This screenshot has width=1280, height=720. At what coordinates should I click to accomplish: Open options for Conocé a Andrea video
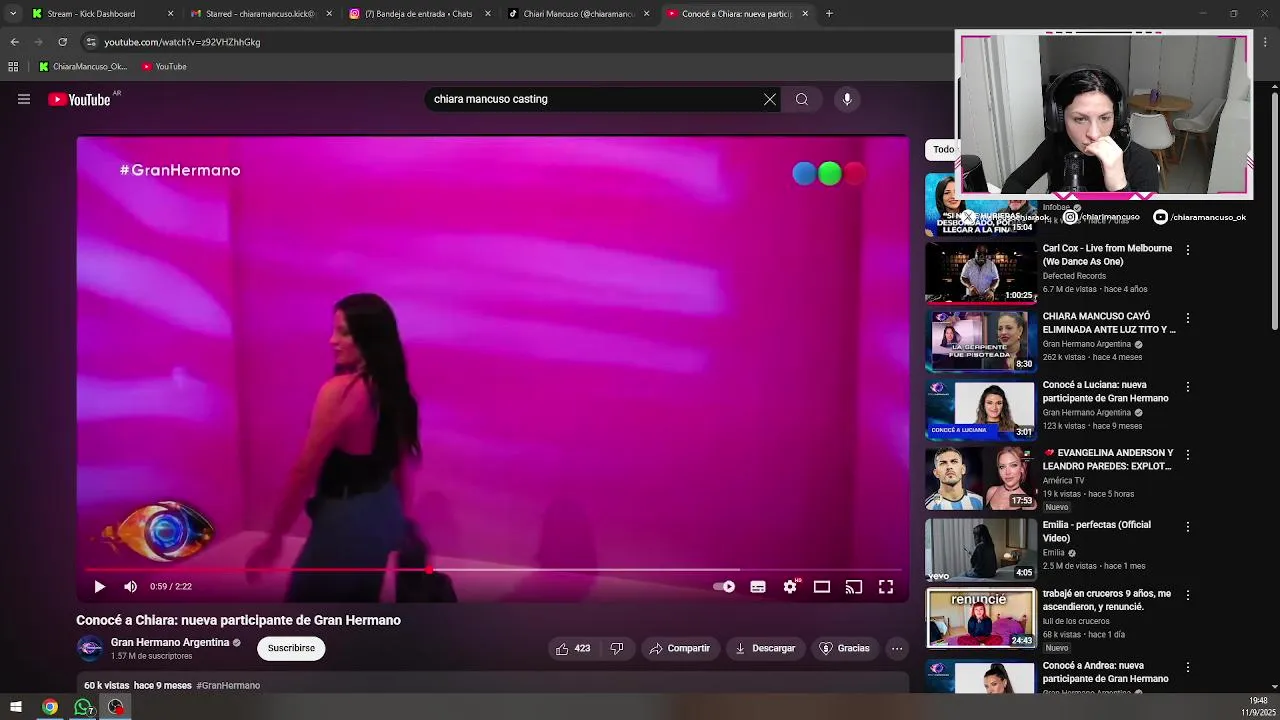tap(1188, 667)
